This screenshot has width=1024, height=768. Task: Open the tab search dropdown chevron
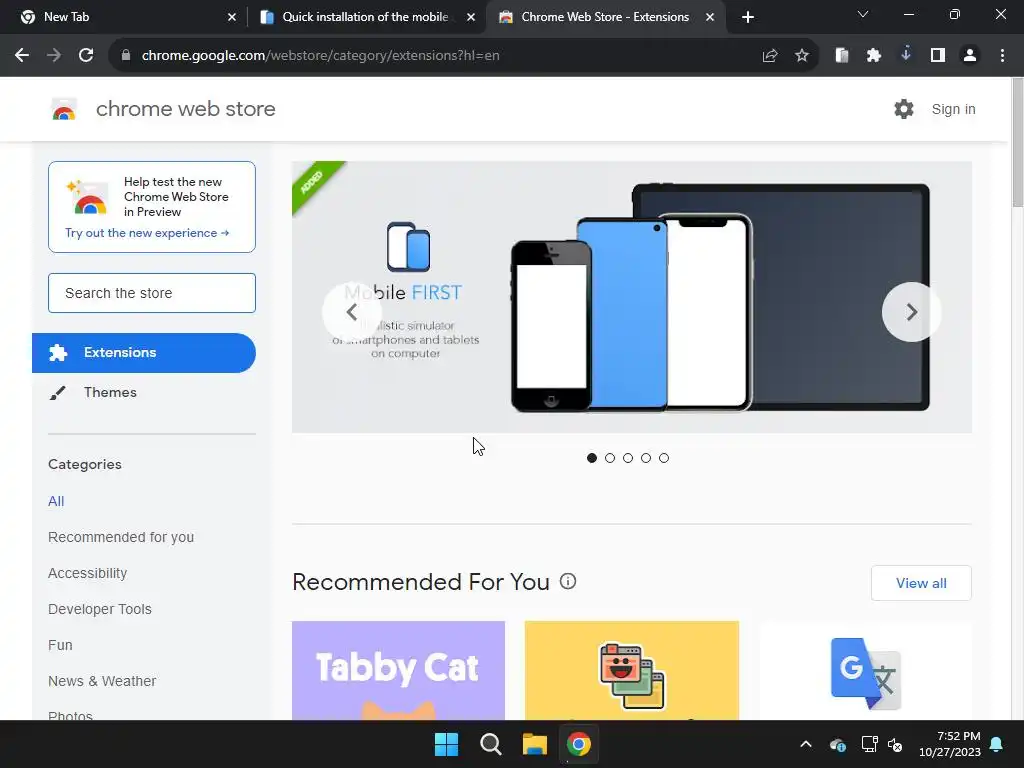(x=863, y=14)
